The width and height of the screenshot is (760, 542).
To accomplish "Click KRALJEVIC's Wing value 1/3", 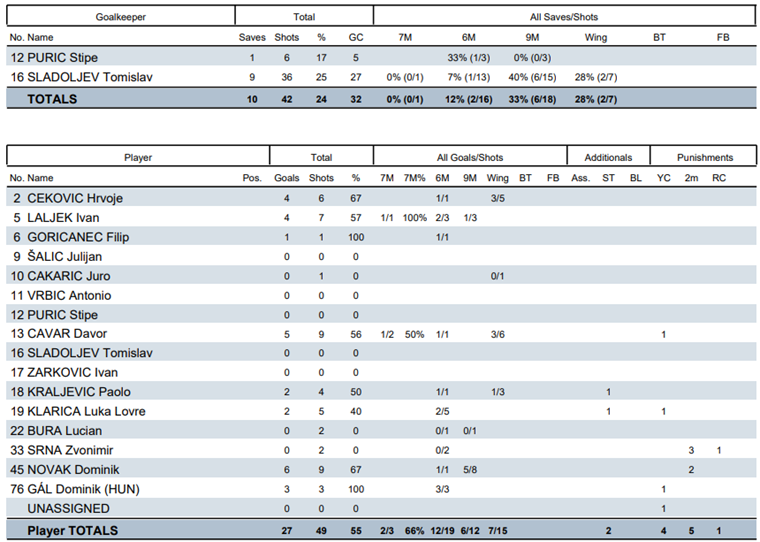I will (497, 392).
